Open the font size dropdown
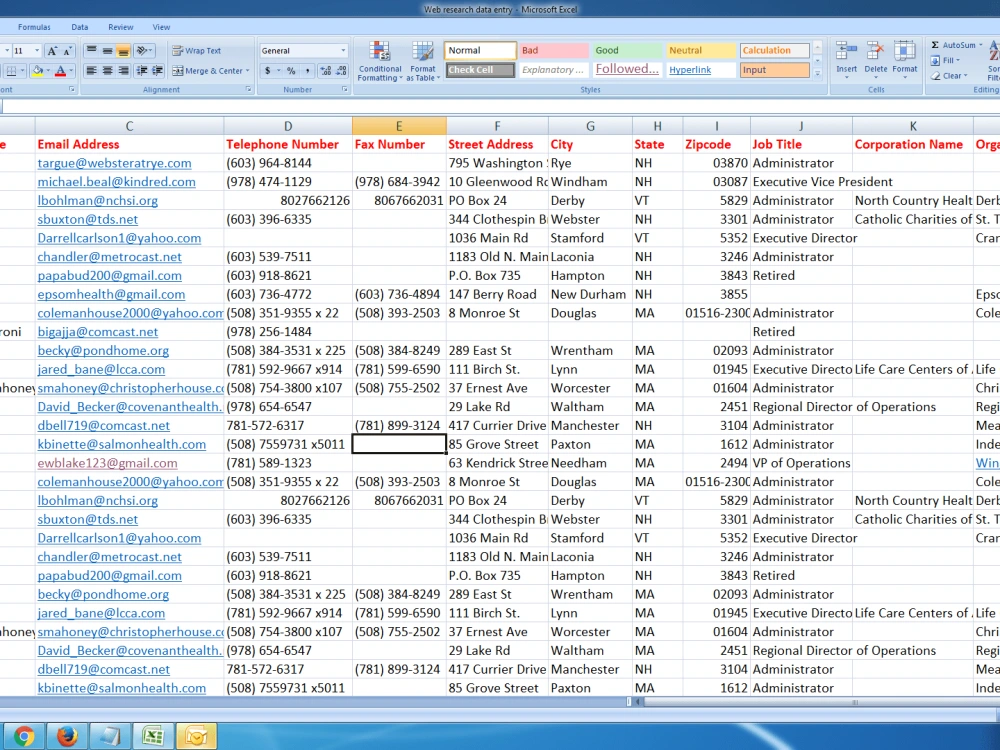This screenshot has width=1000, height=750. point(36,50)
